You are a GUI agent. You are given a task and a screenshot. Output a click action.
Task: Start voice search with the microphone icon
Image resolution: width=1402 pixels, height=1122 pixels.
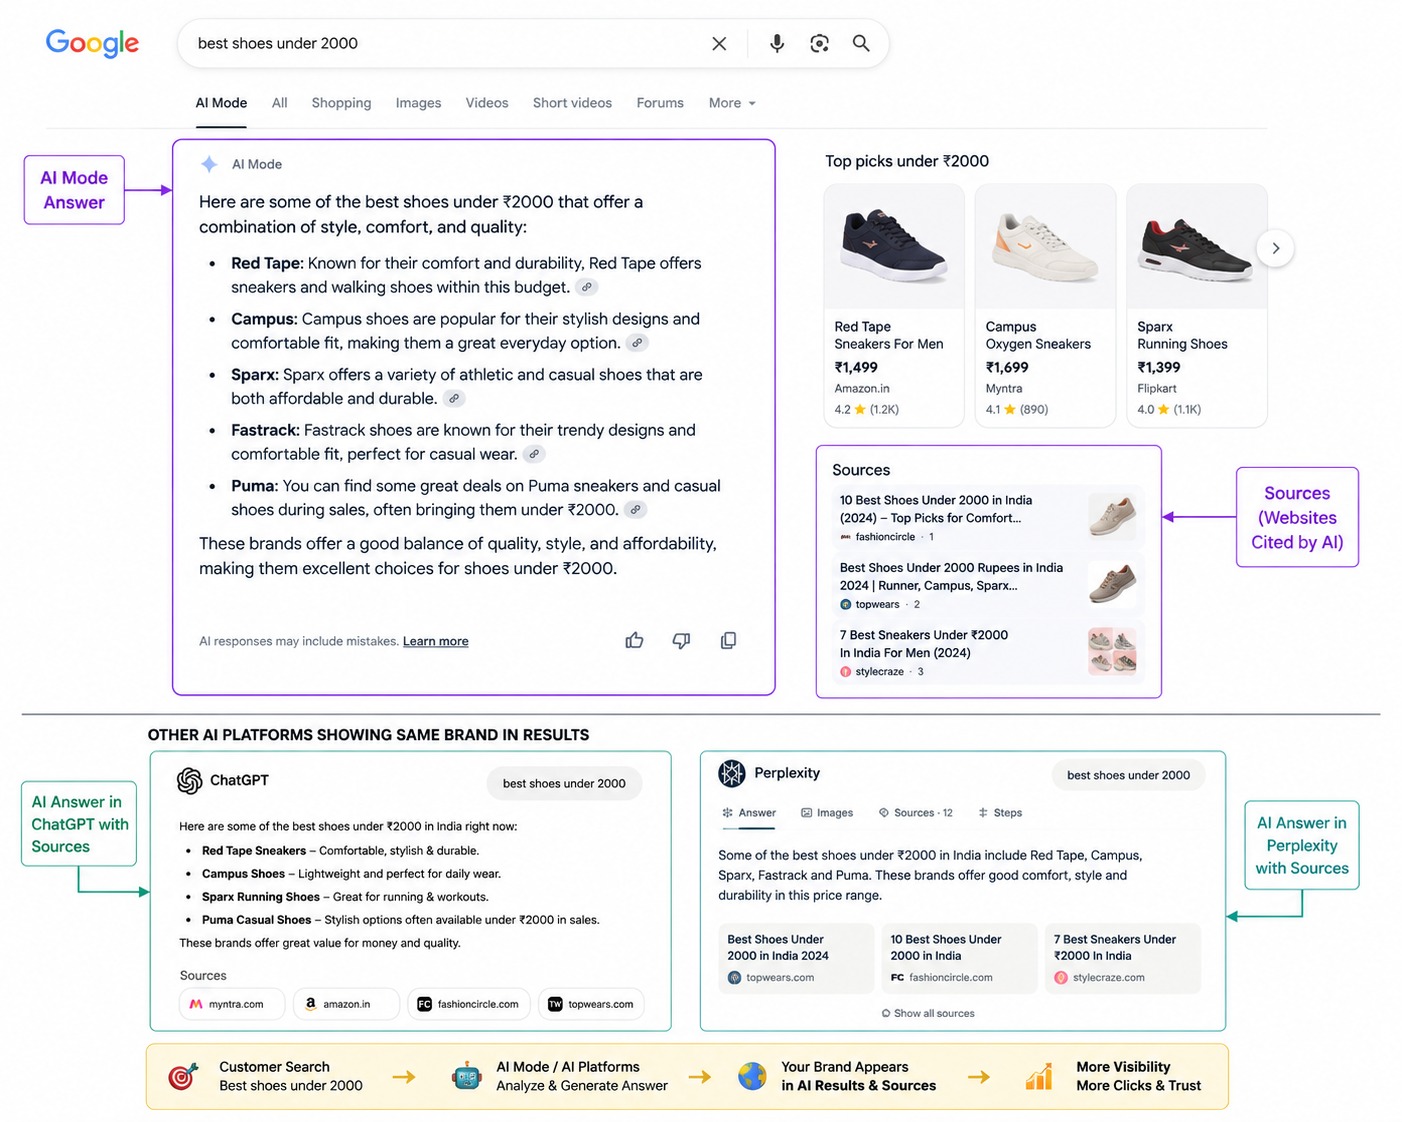[777, 44]
